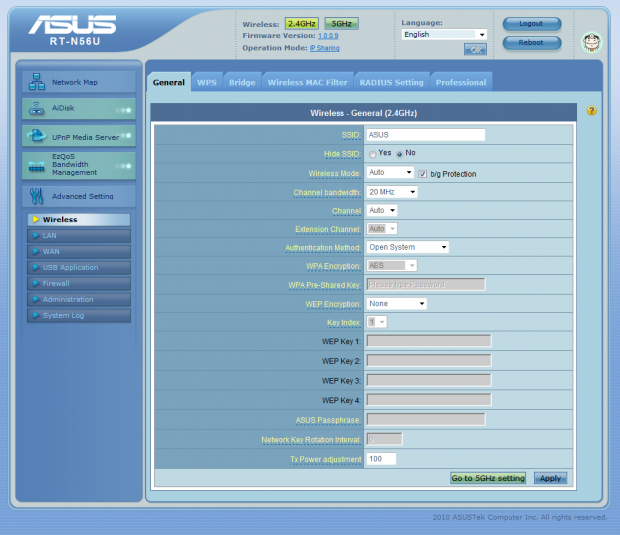Screen dimensions: 620x535
Task: Open firmware version 1.0.0.9 link
Action: [328, 36]
